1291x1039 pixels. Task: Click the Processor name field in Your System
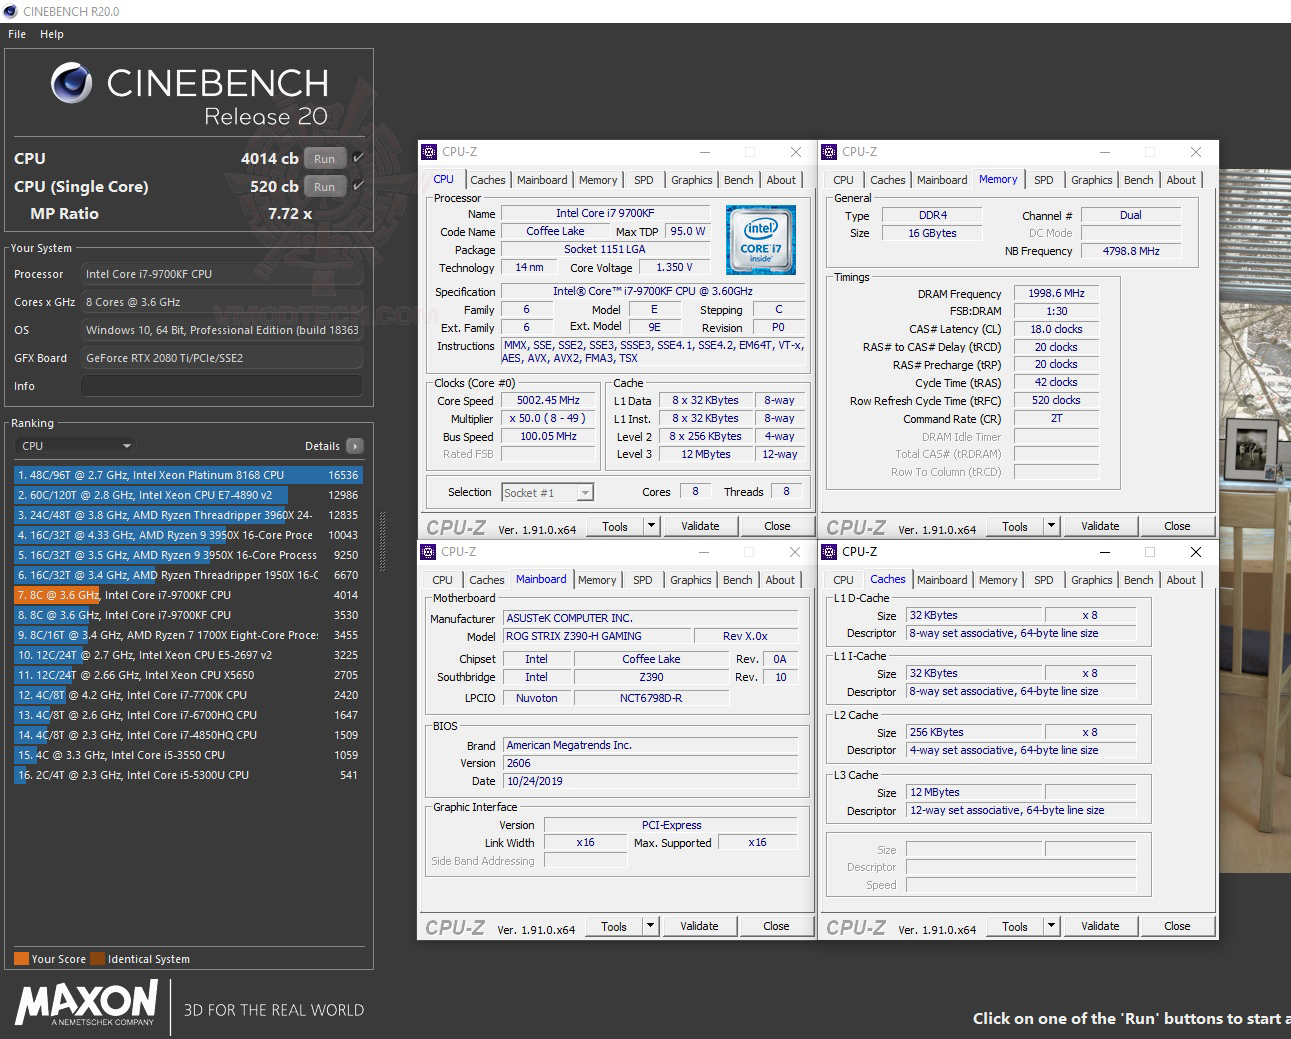222,274
